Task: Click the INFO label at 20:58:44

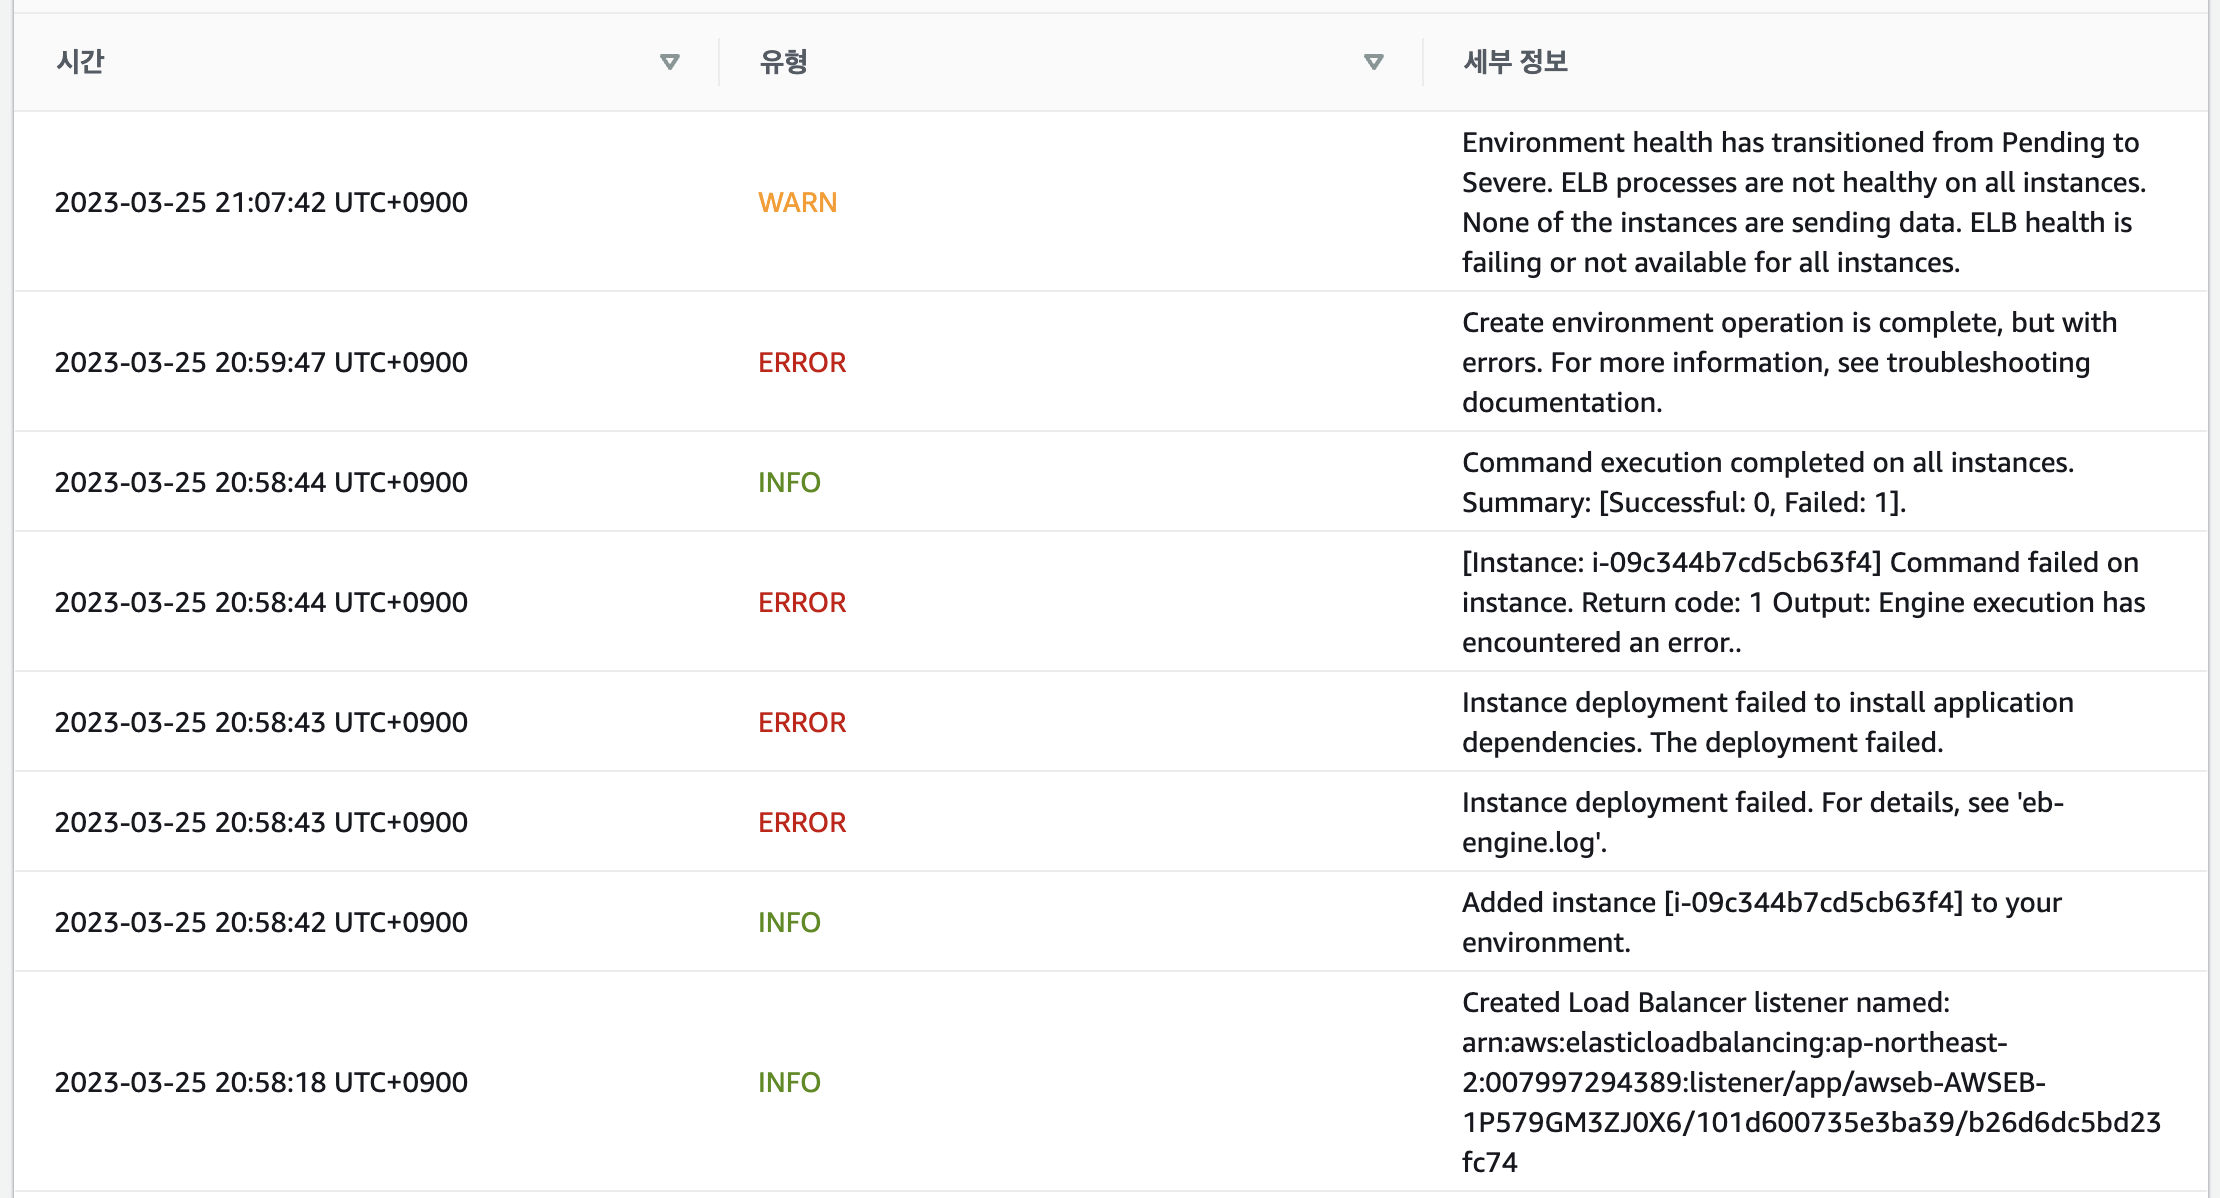Action: (x=789, y=482)
